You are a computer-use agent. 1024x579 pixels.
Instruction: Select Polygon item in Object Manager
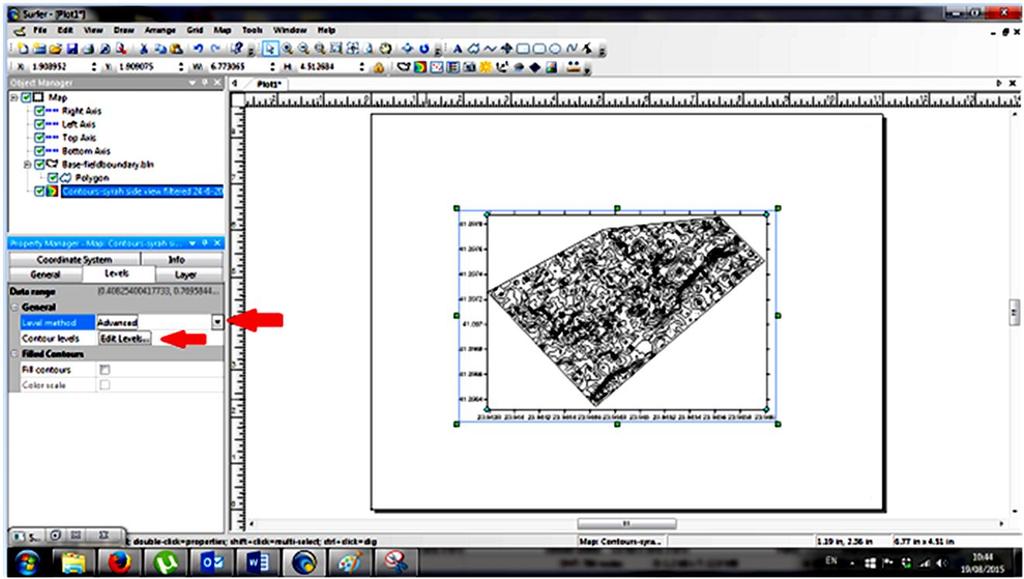click(91, 178)
